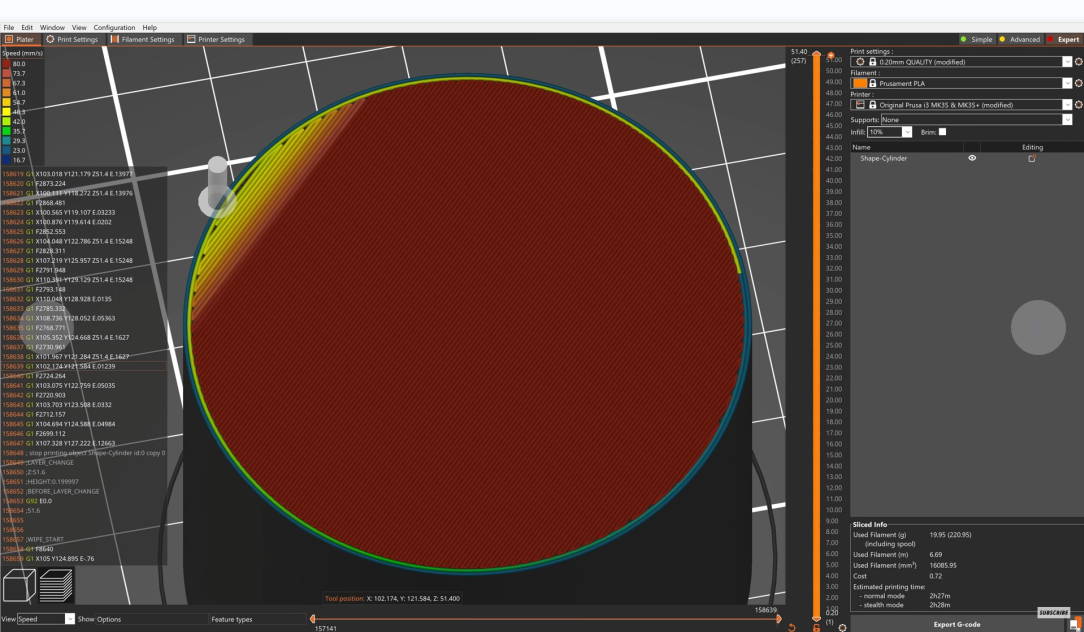Open the File menu
The image size is (1084, 632).
click(x=8, y=28)
